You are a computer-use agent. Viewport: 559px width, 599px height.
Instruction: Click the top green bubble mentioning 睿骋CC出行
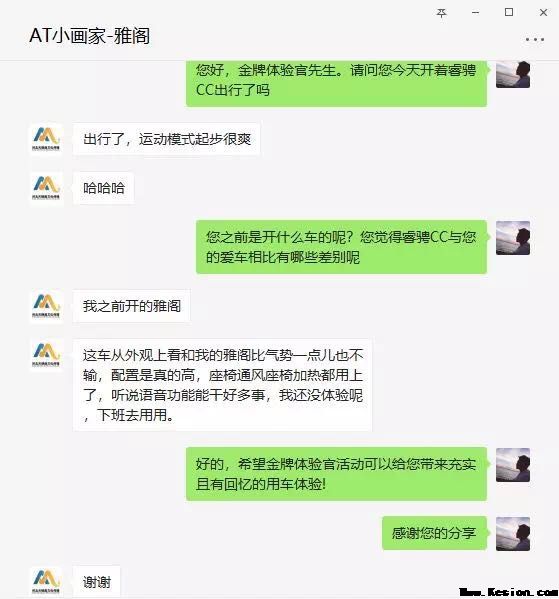tap(336, 83)
